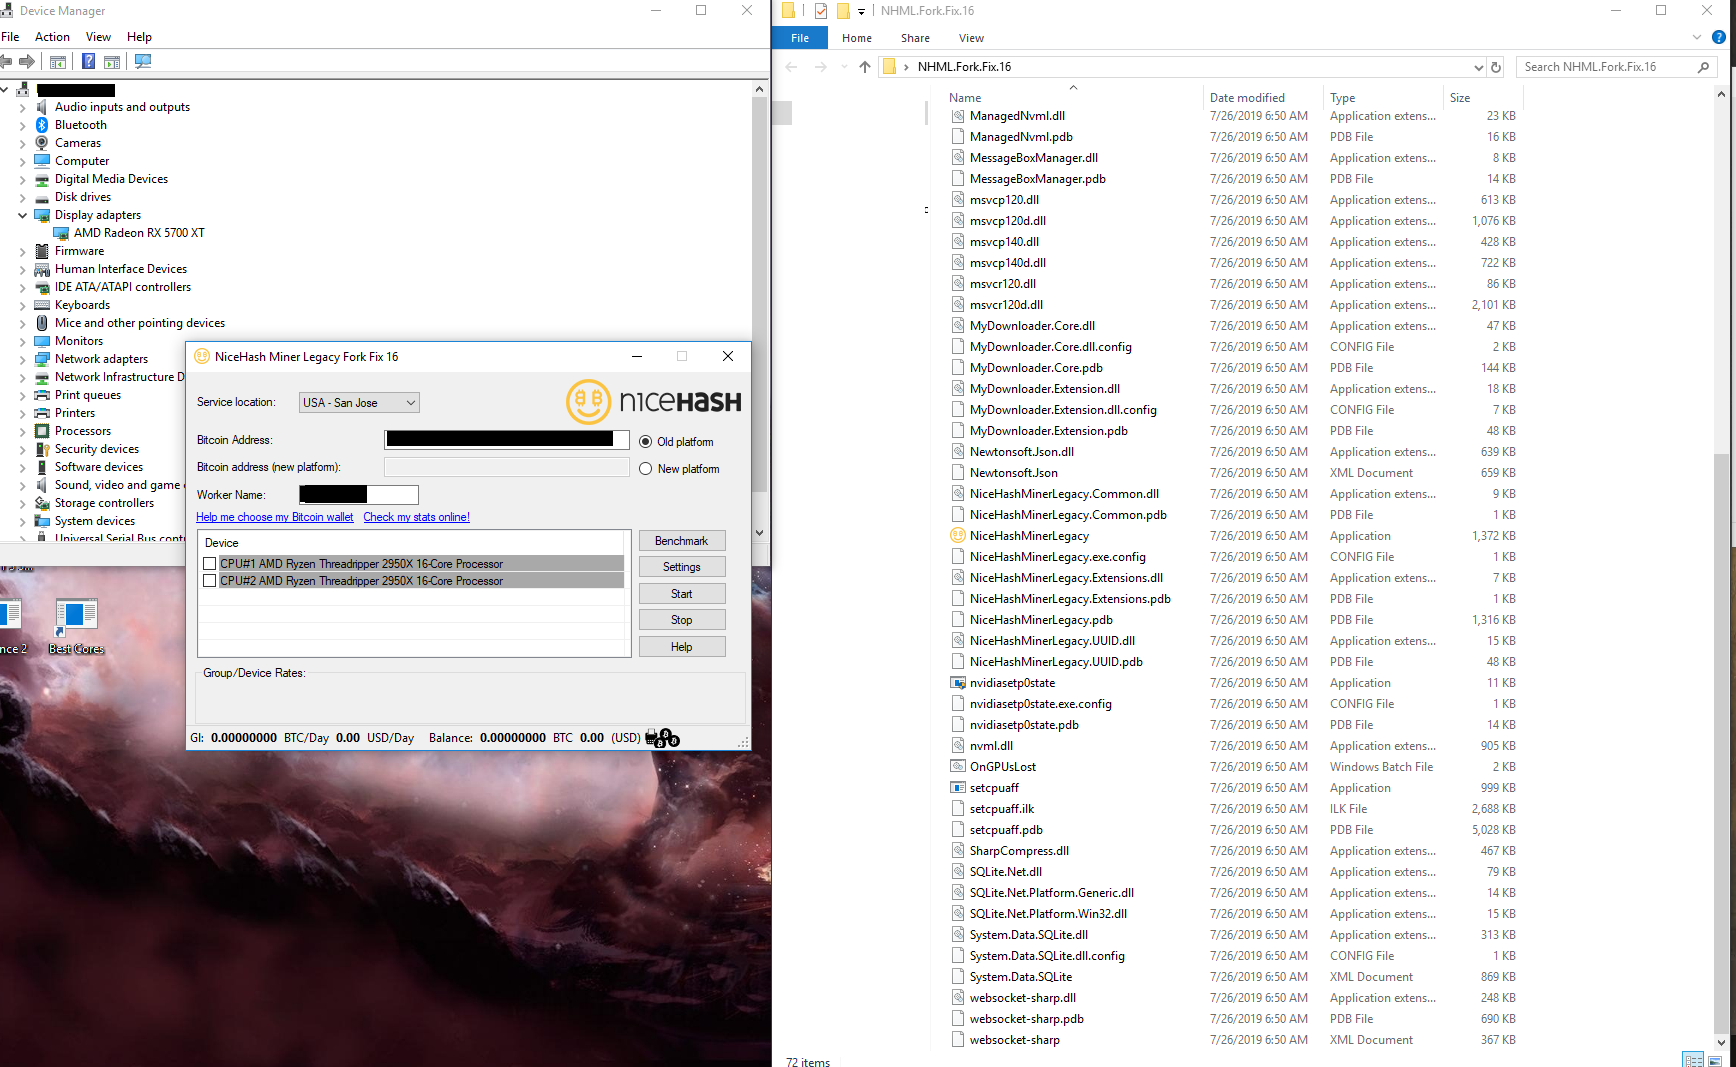The image size is (1736, 1067).
Task: Click the Explorer help question mark icon
Action: tap(1719, 37)
